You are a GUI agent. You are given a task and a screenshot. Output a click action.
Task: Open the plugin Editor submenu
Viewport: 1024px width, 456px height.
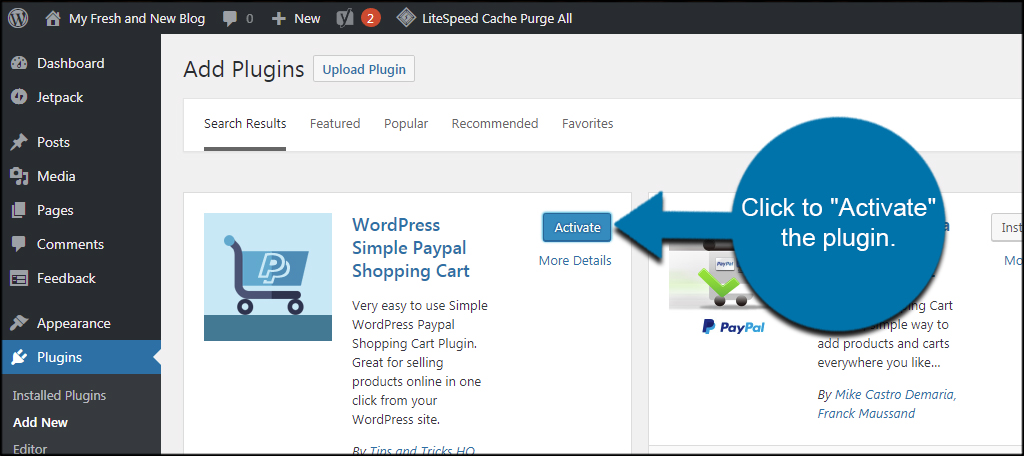(x=30, y=449)
